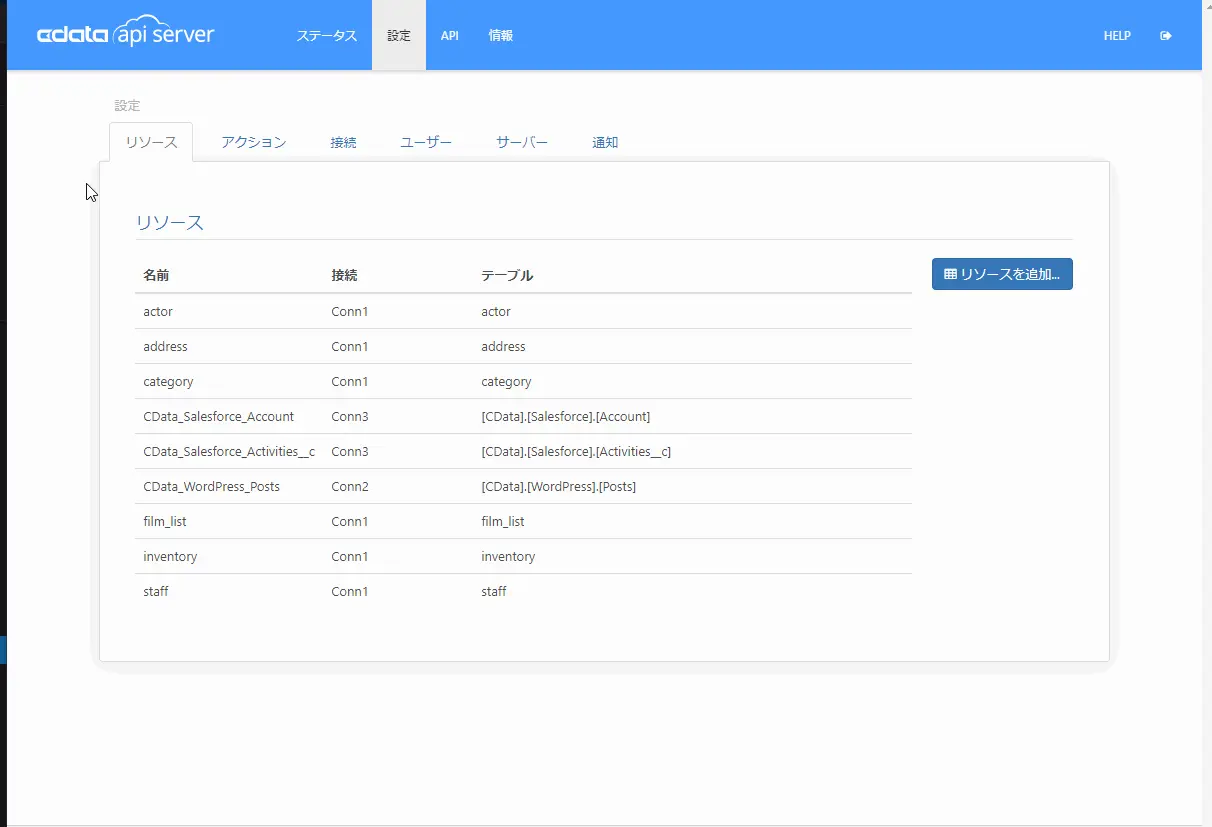Select the リソース tab
The image size is (1212, 827).
tap(150, 142)
